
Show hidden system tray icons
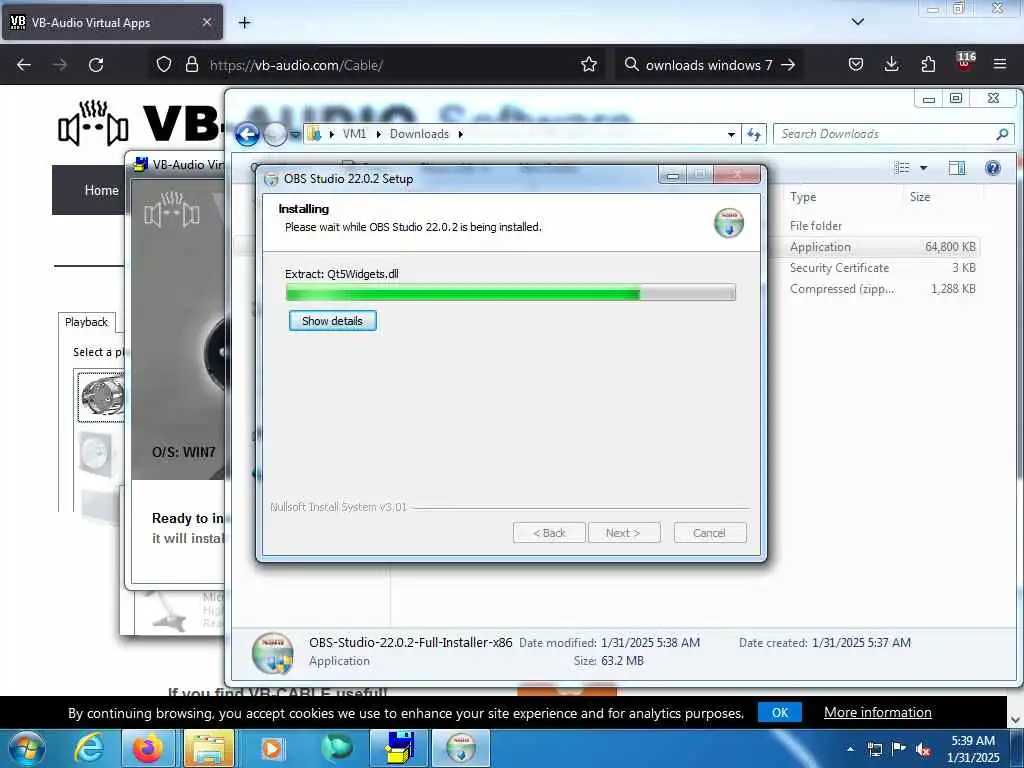pos(850,749)
